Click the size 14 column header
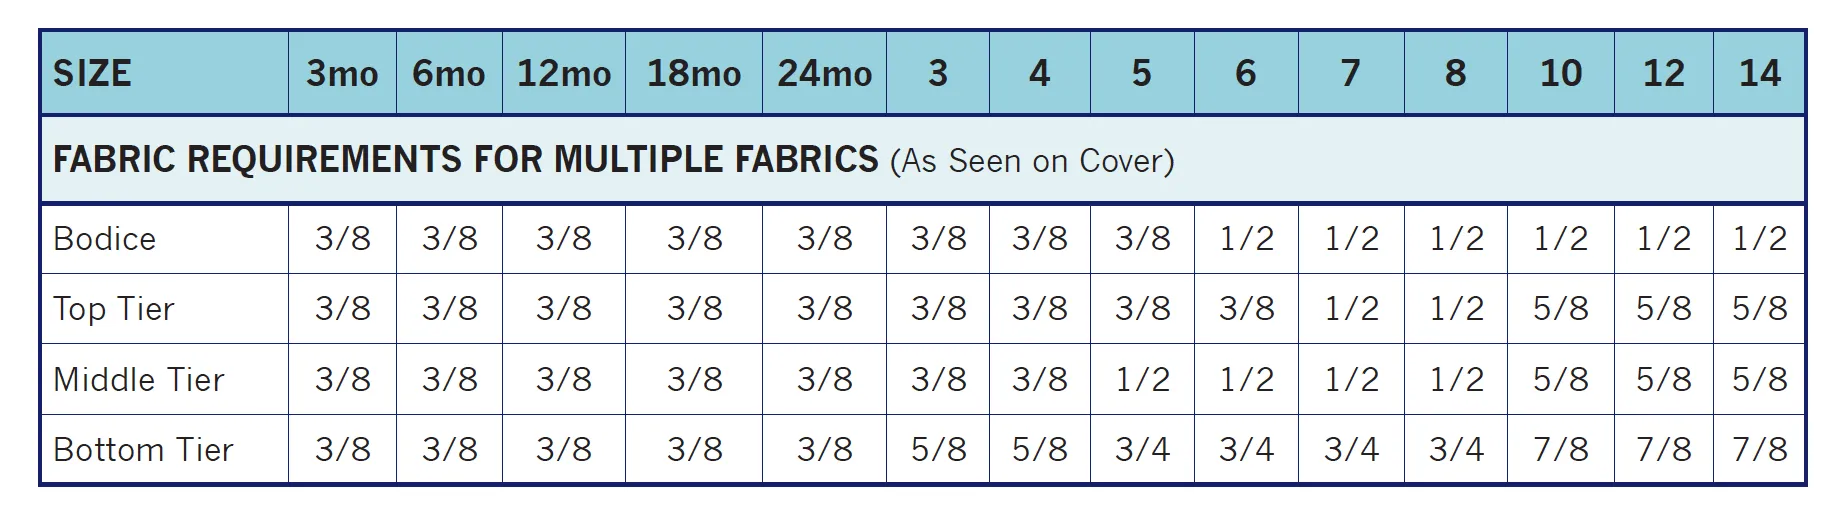 [1759, 73]
